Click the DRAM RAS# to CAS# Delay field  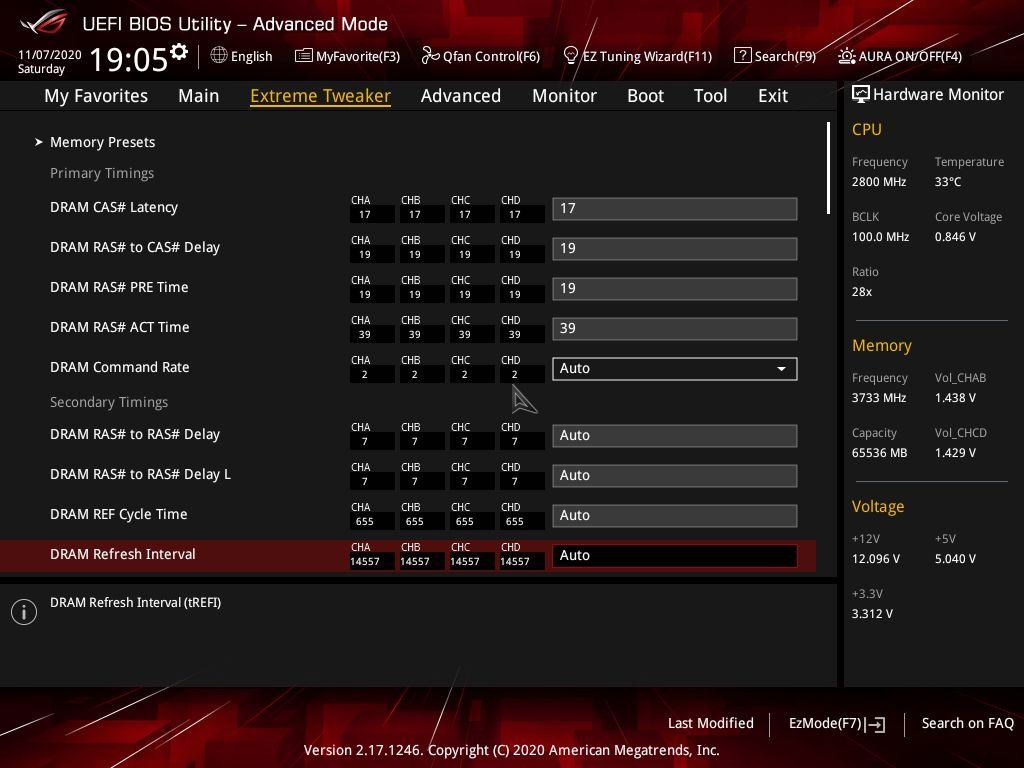pyautogui.click(x=675, y=248)
